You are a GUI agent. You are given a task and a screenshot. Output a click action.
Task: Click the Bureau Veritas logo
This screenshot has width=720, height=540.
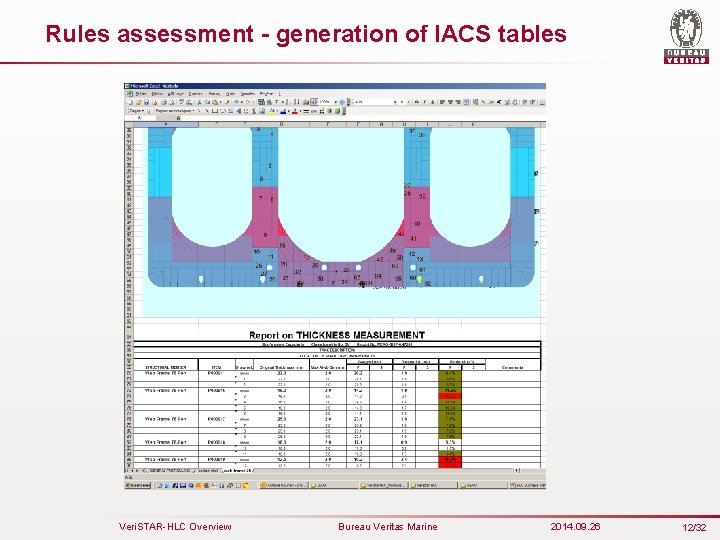pyautogui.click(x=686, y=36)
